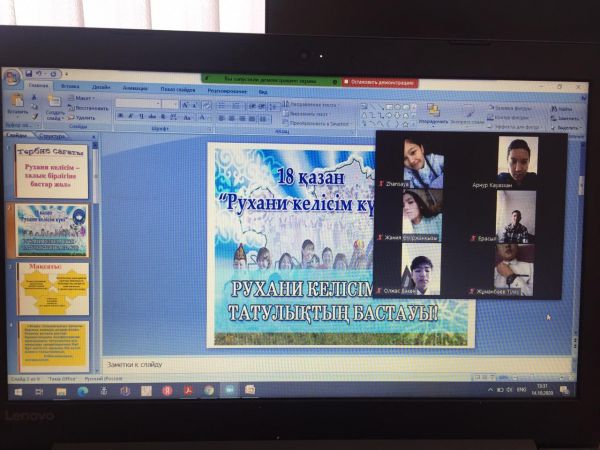Toggle bold text formatting
The image size is (600, 450).
120,116
